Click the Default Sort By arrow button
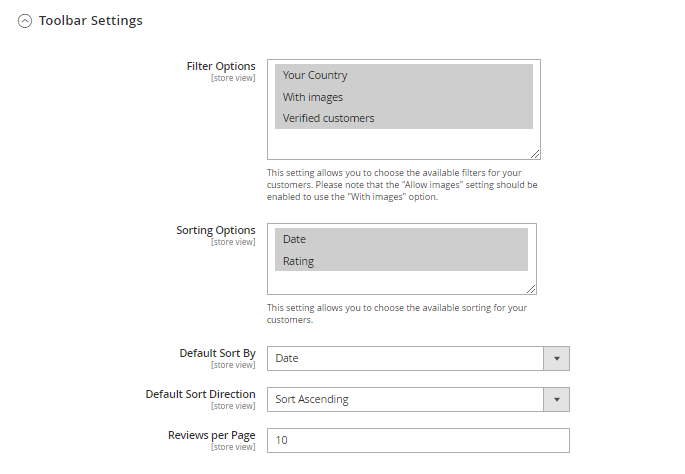The image size is (685, 474). point(556,358)
